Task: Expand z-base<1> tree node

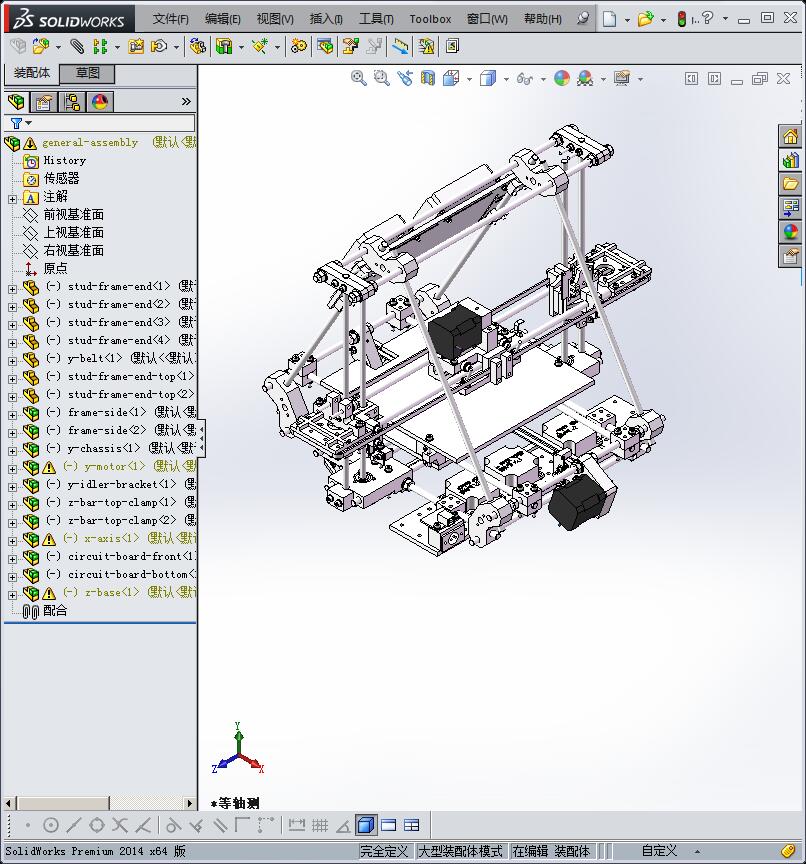Action: coord(13,595)
